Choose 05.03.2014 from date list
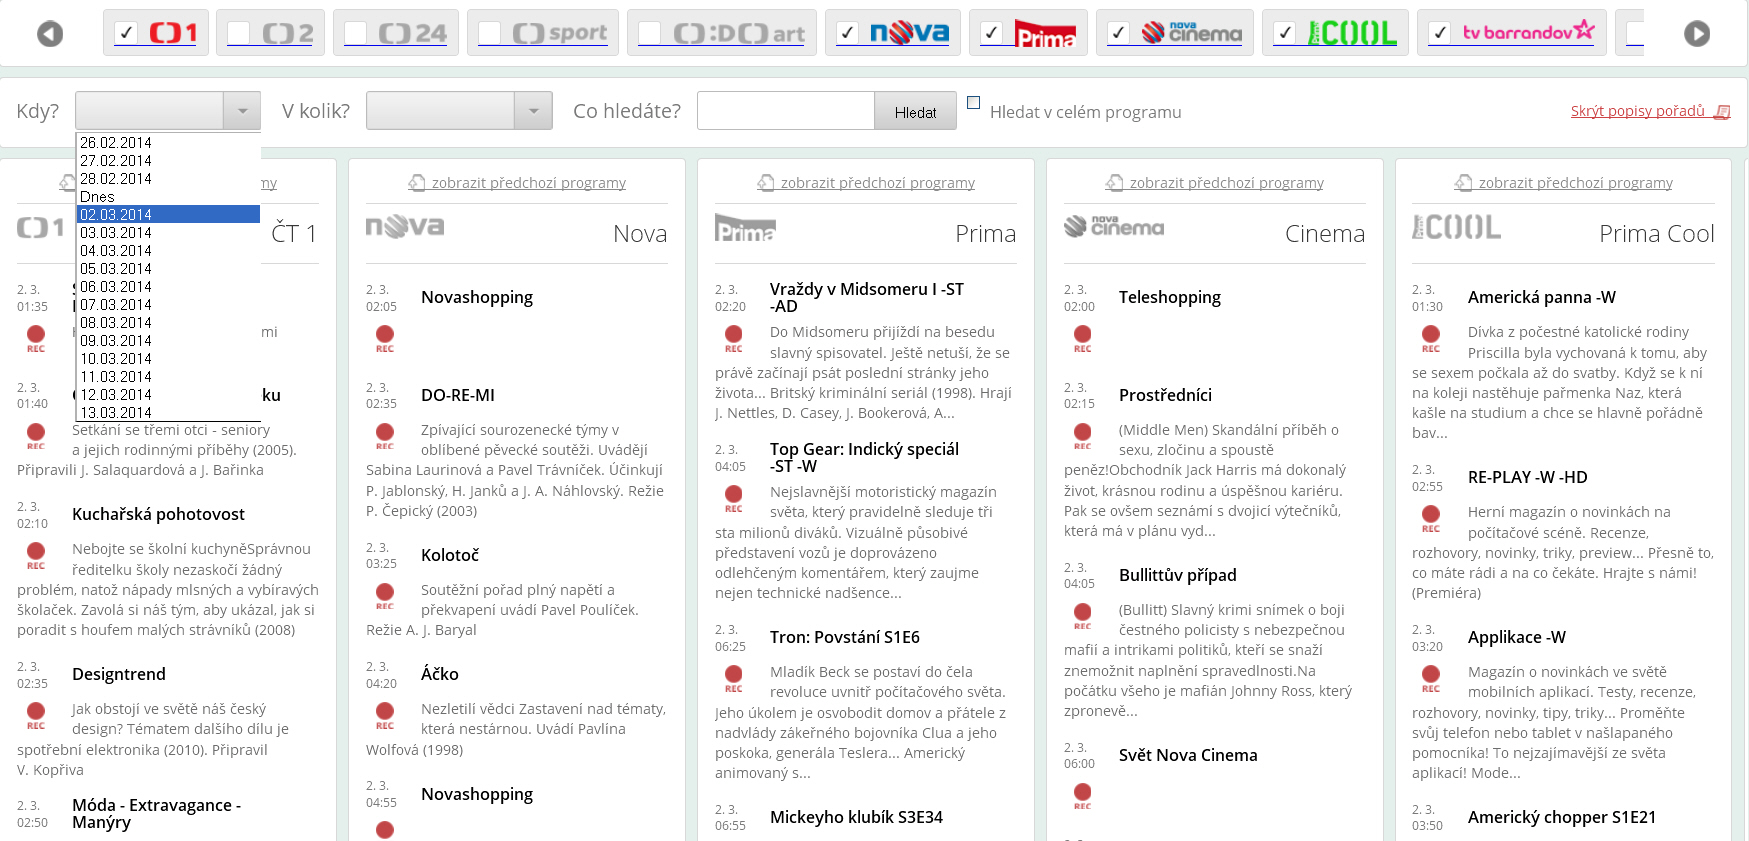Screen dimensions: 1749x841 168,269
